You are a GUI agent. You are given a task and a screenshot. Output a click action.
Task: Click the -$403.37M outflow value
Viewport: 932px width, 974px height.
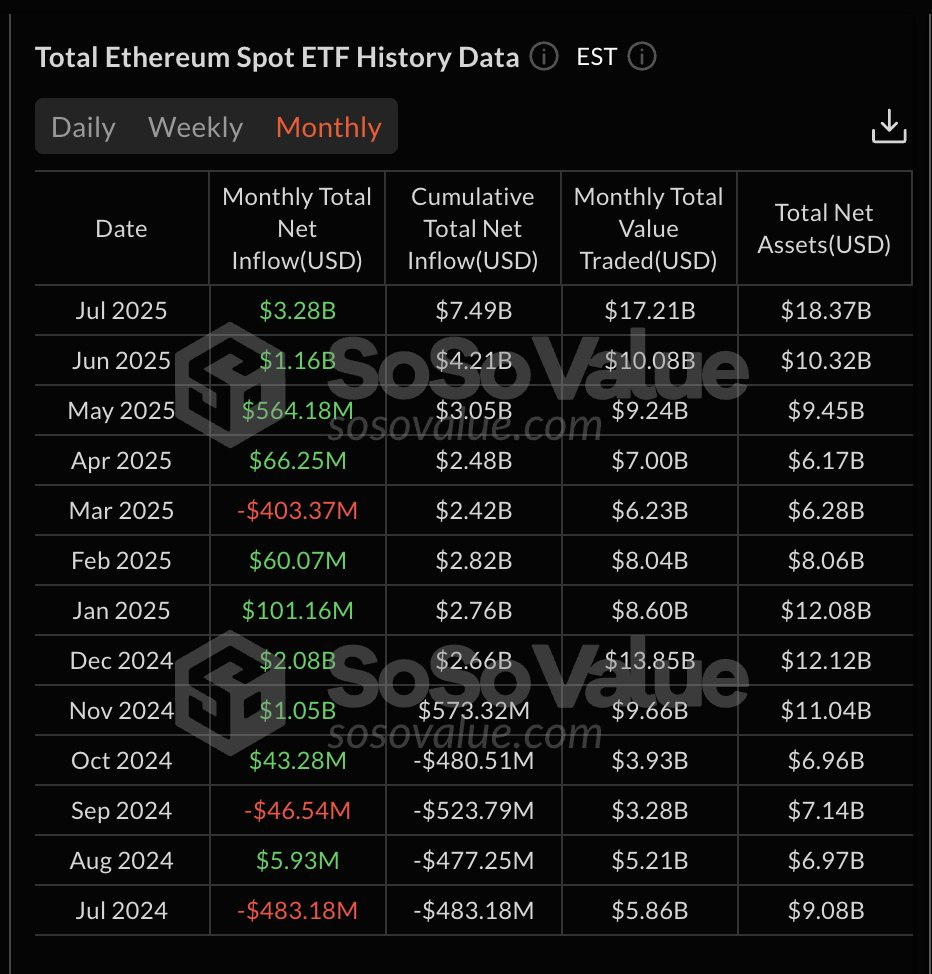[x=297, y=510]
